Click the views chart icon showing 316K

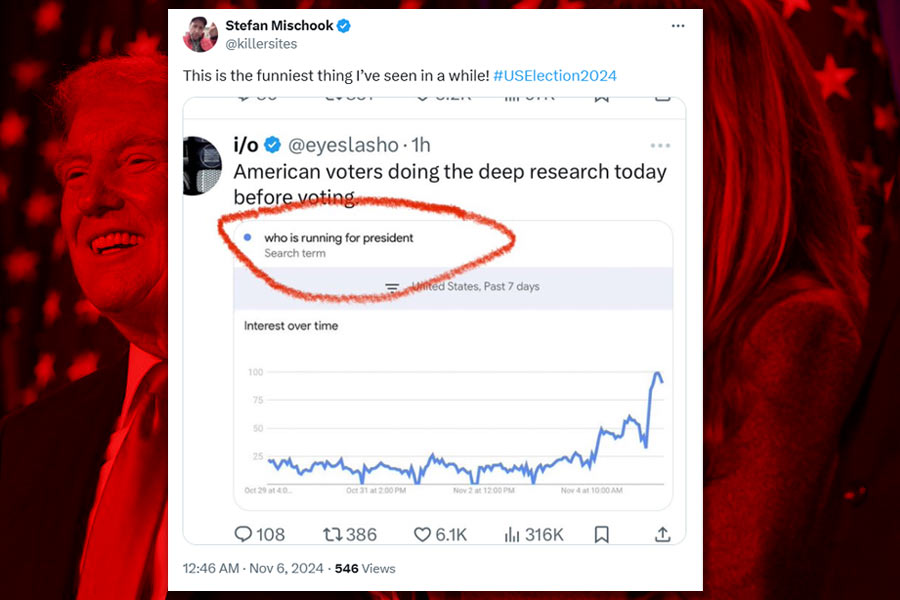512,535
